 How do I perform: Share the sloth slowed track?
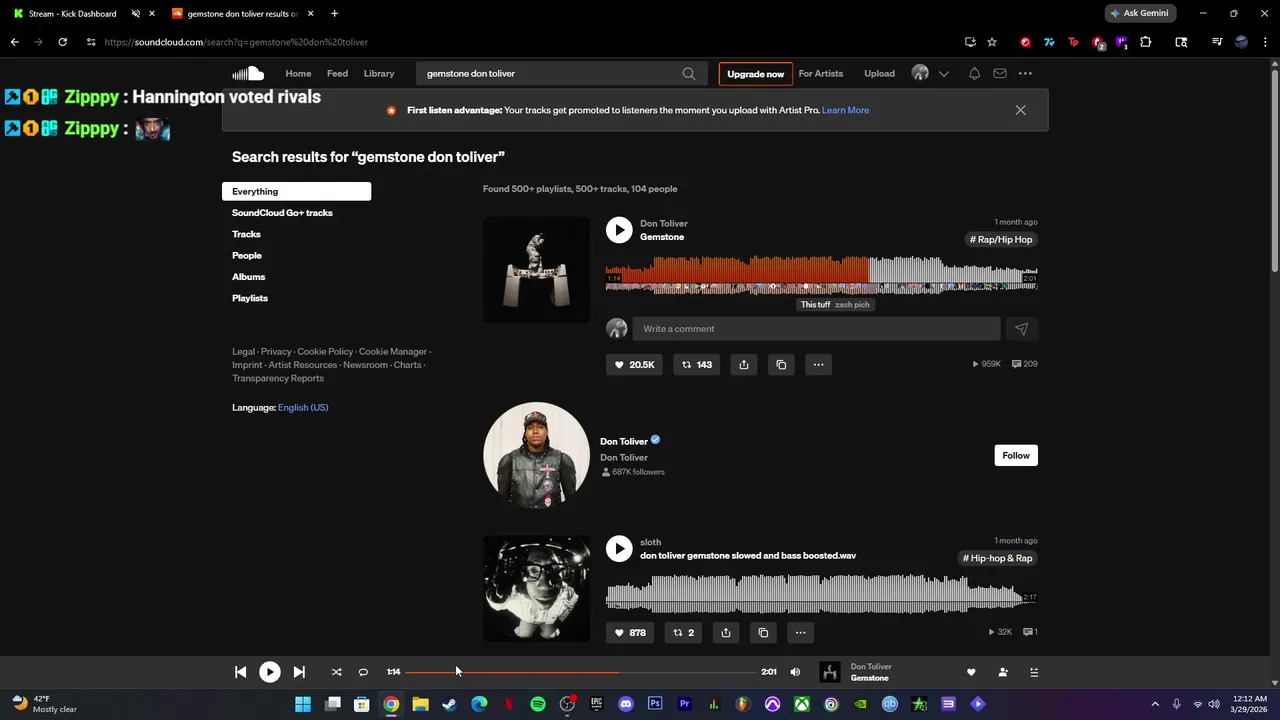point(726,632)
